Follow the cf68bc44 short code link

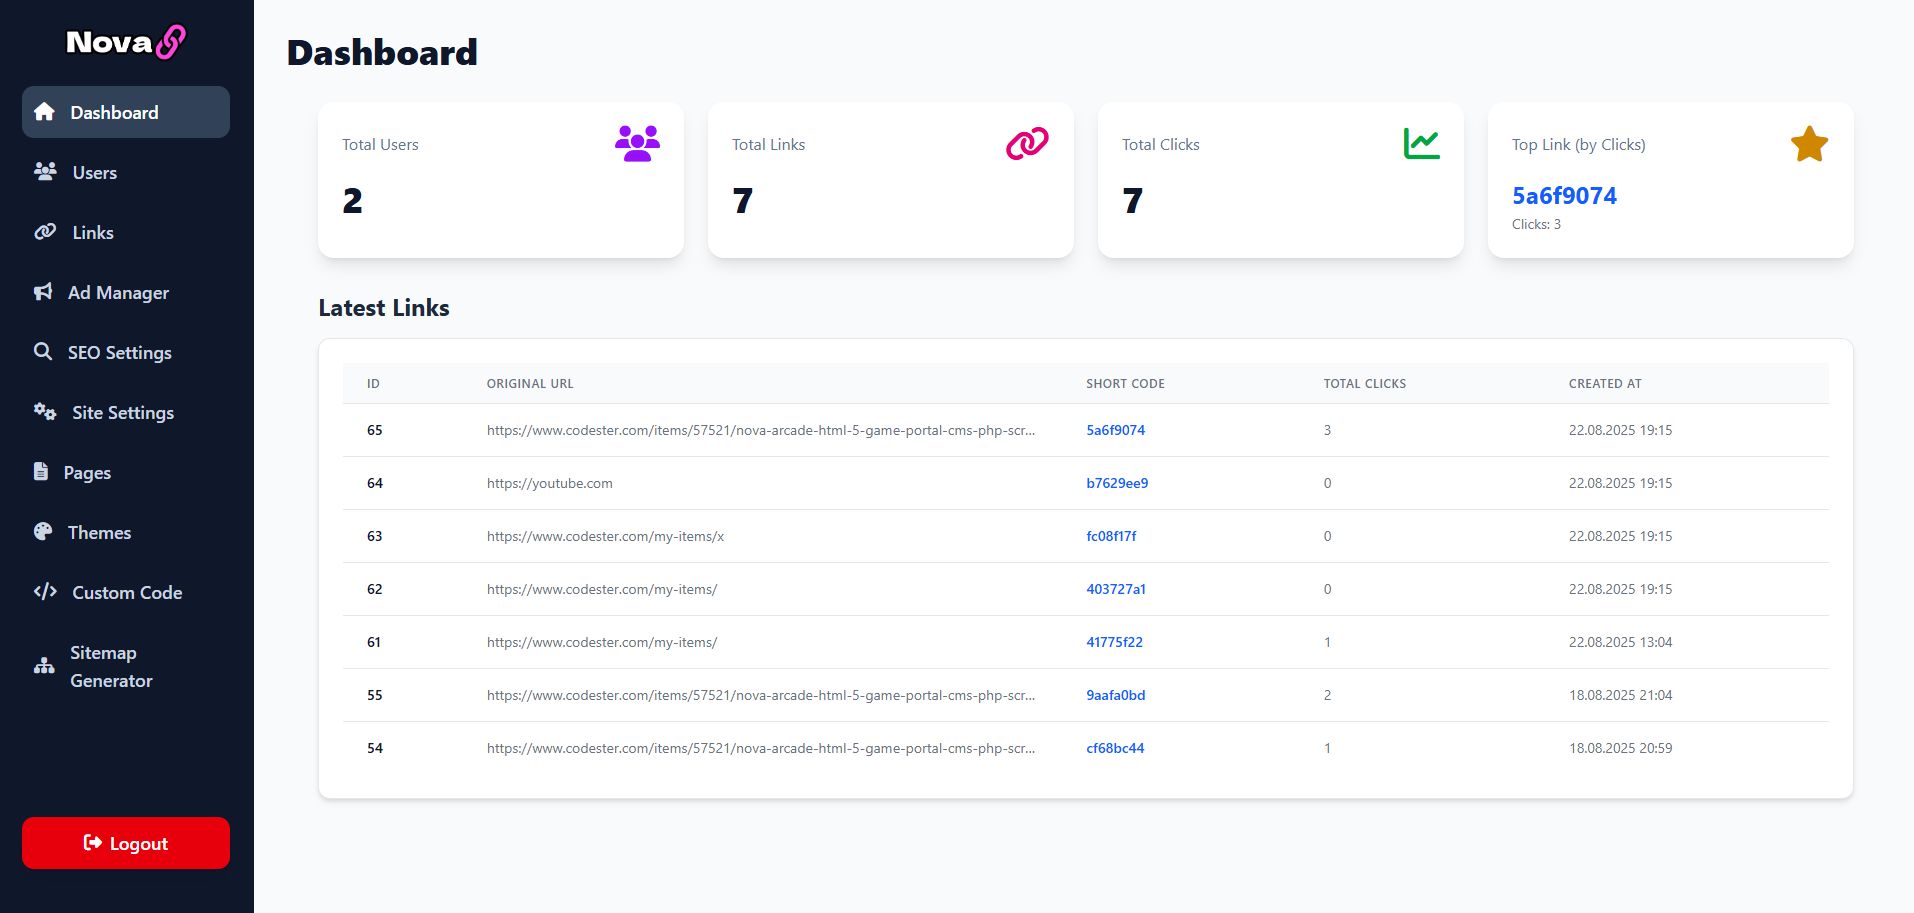pyautogui.click(x=1115, y=748)
